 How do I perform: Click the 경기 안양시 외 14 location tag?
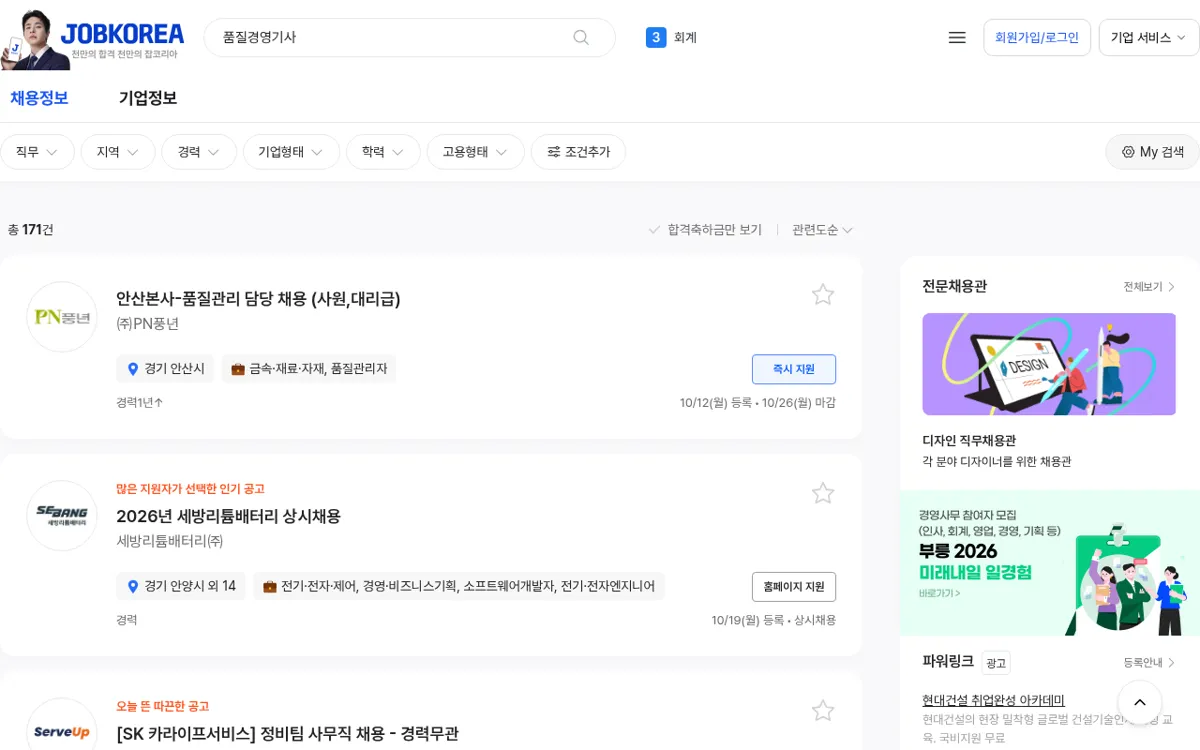[x=181, y=586]
